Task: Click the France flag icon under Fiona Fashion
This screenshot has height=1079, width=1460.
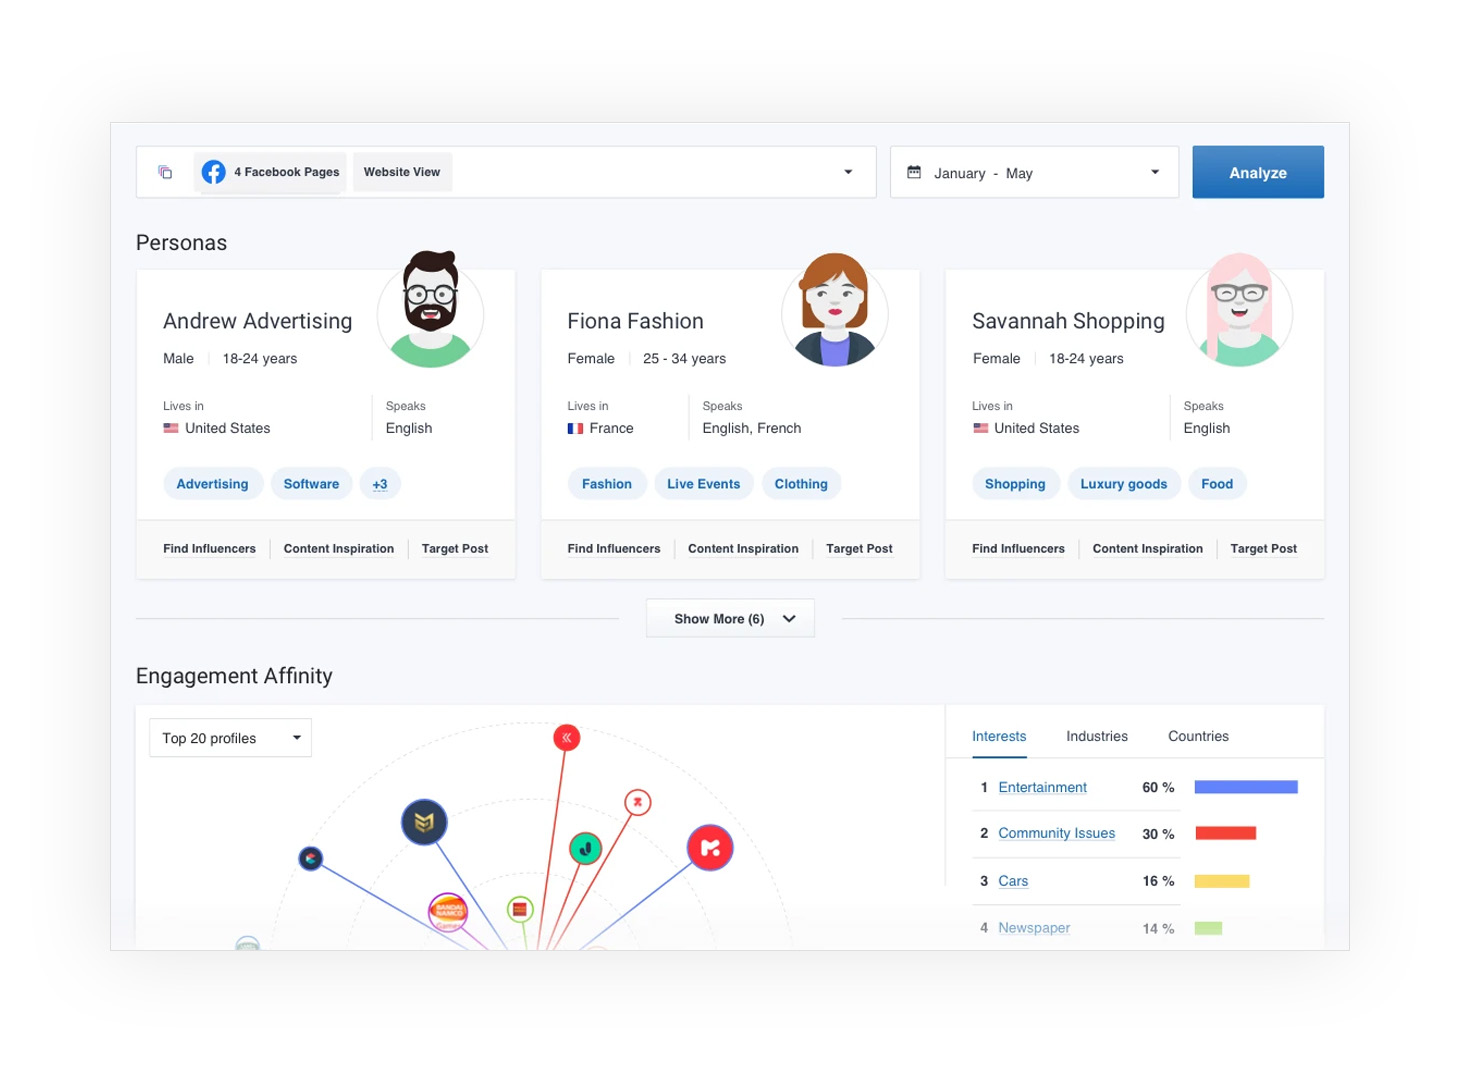Action: click(x=575, y=428)
